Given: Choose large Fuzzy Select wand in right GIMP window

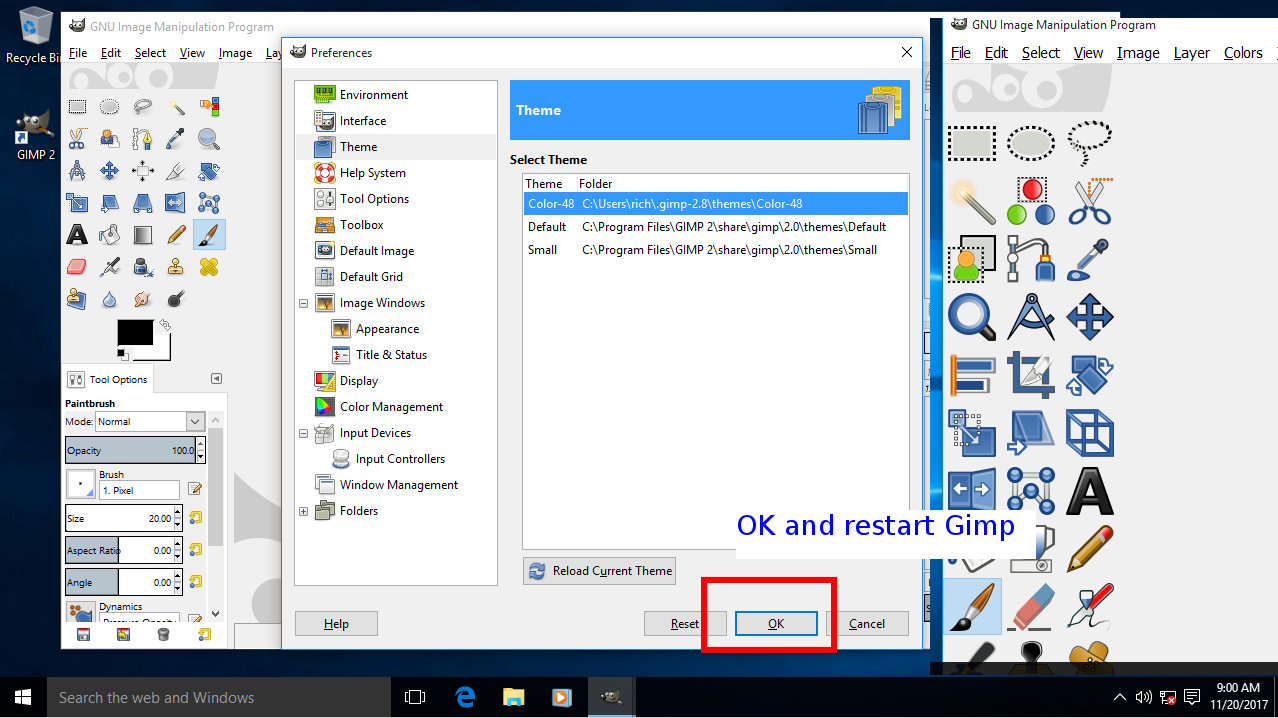Looking at the screenshot, I should (971, 201).
